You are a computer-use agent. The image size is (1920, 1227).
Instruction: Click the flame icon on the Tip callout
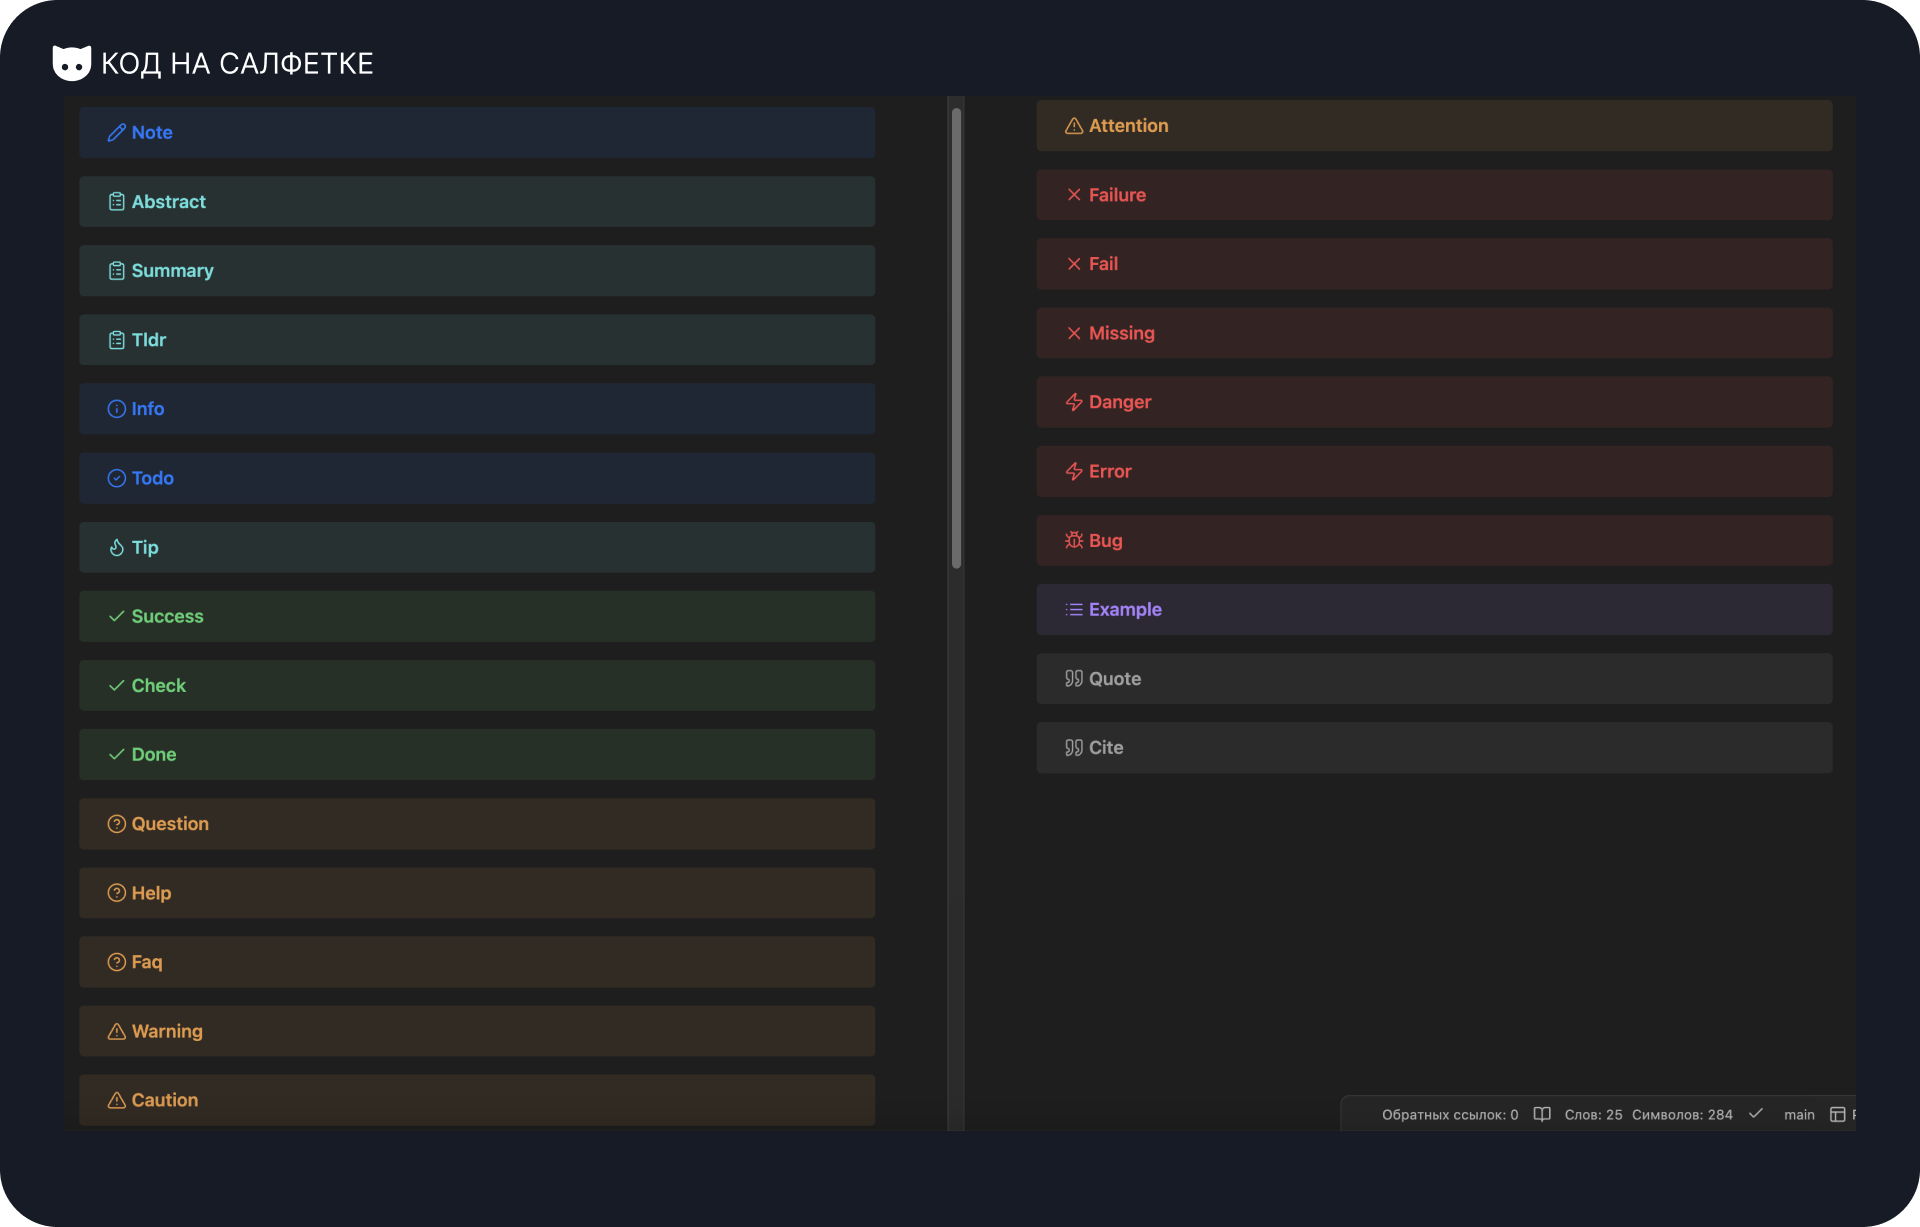pos(116,547)
